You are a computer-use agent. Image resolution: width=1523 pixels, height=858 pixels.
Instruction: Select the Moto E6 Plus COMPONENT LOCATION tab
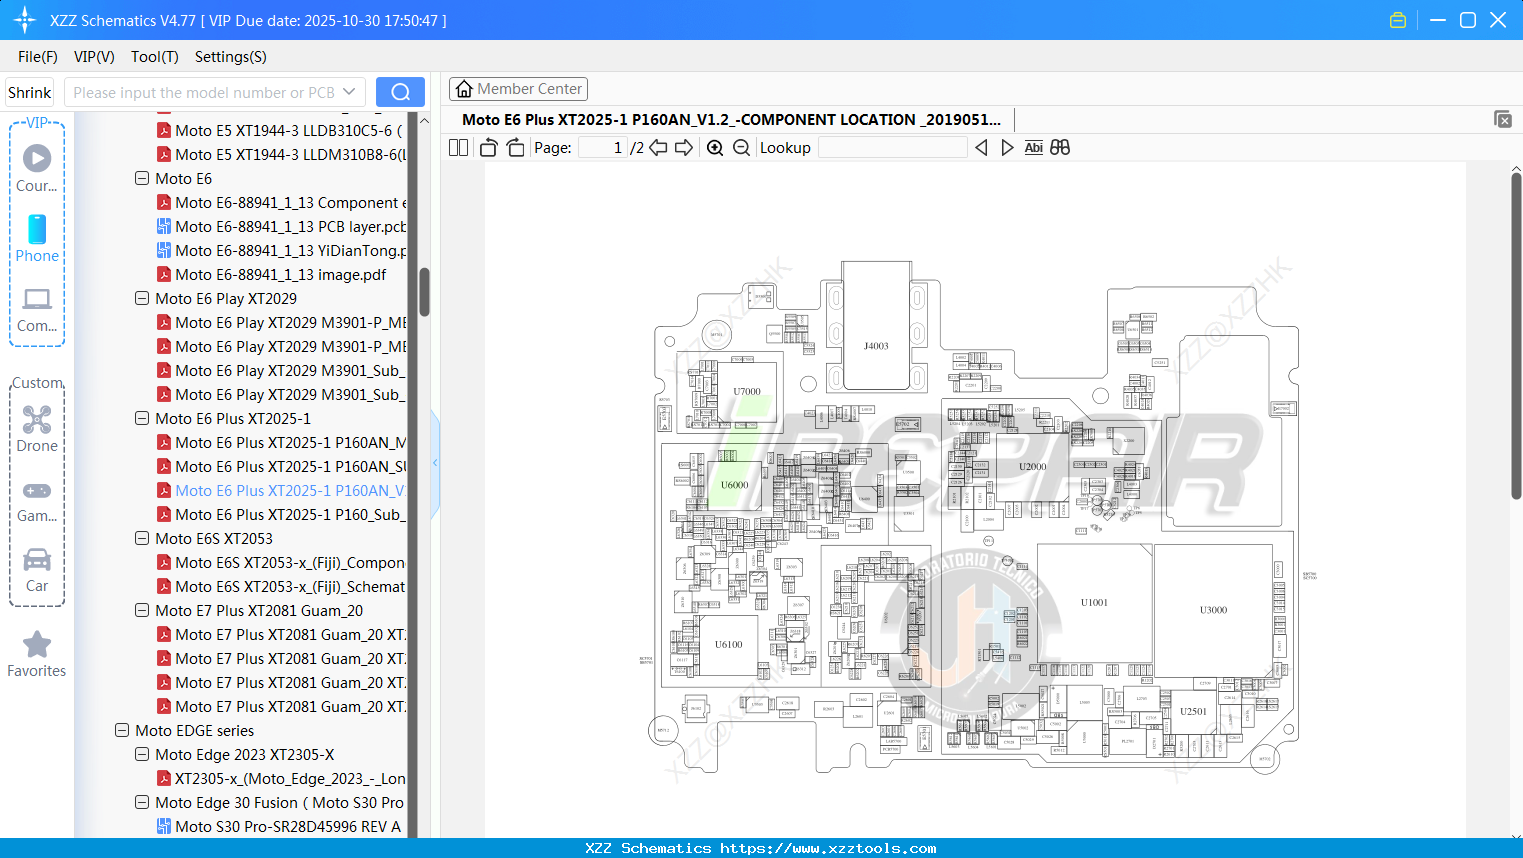pyautogui.click(x=731, y=120)
